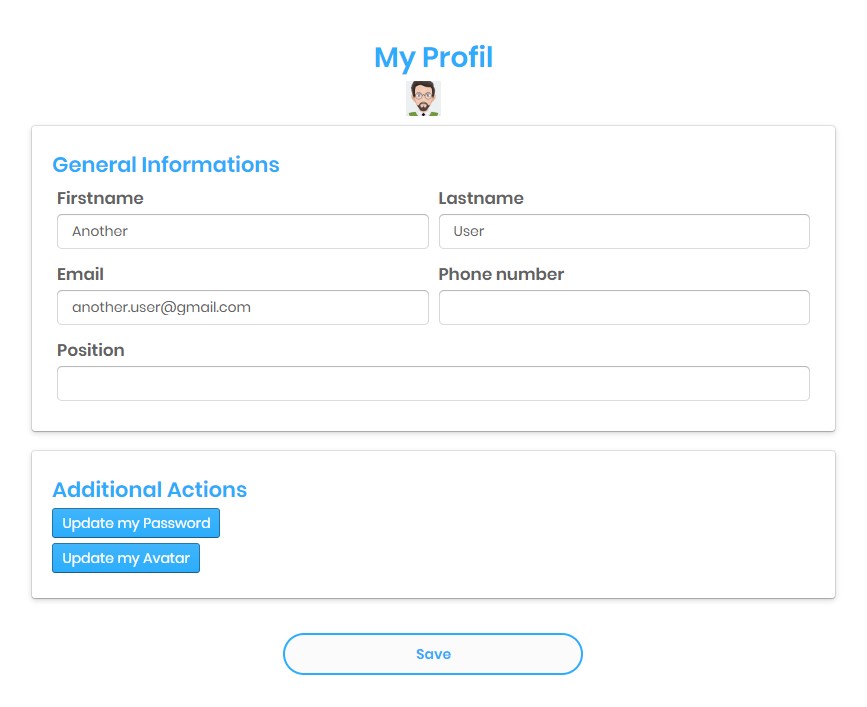Screen dimensions: 867x707
Task: Focus the Firstname input field
Action: 242,231
